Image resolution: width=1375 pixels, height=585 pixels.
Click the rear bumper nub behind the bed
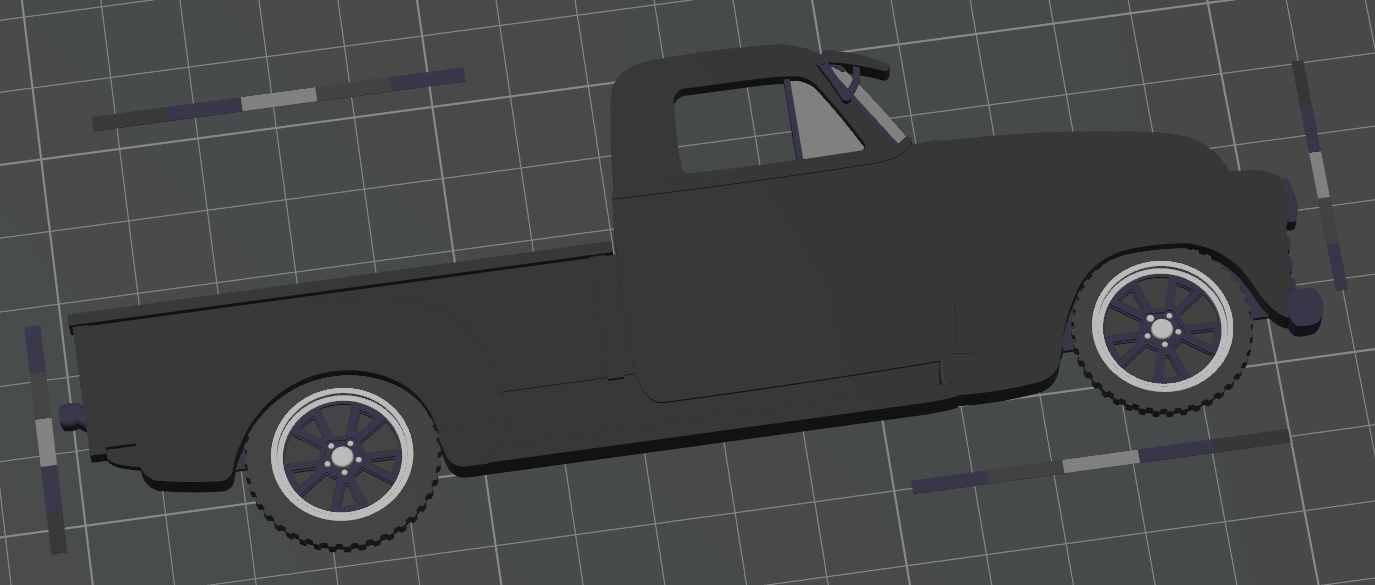coord(71,416)
